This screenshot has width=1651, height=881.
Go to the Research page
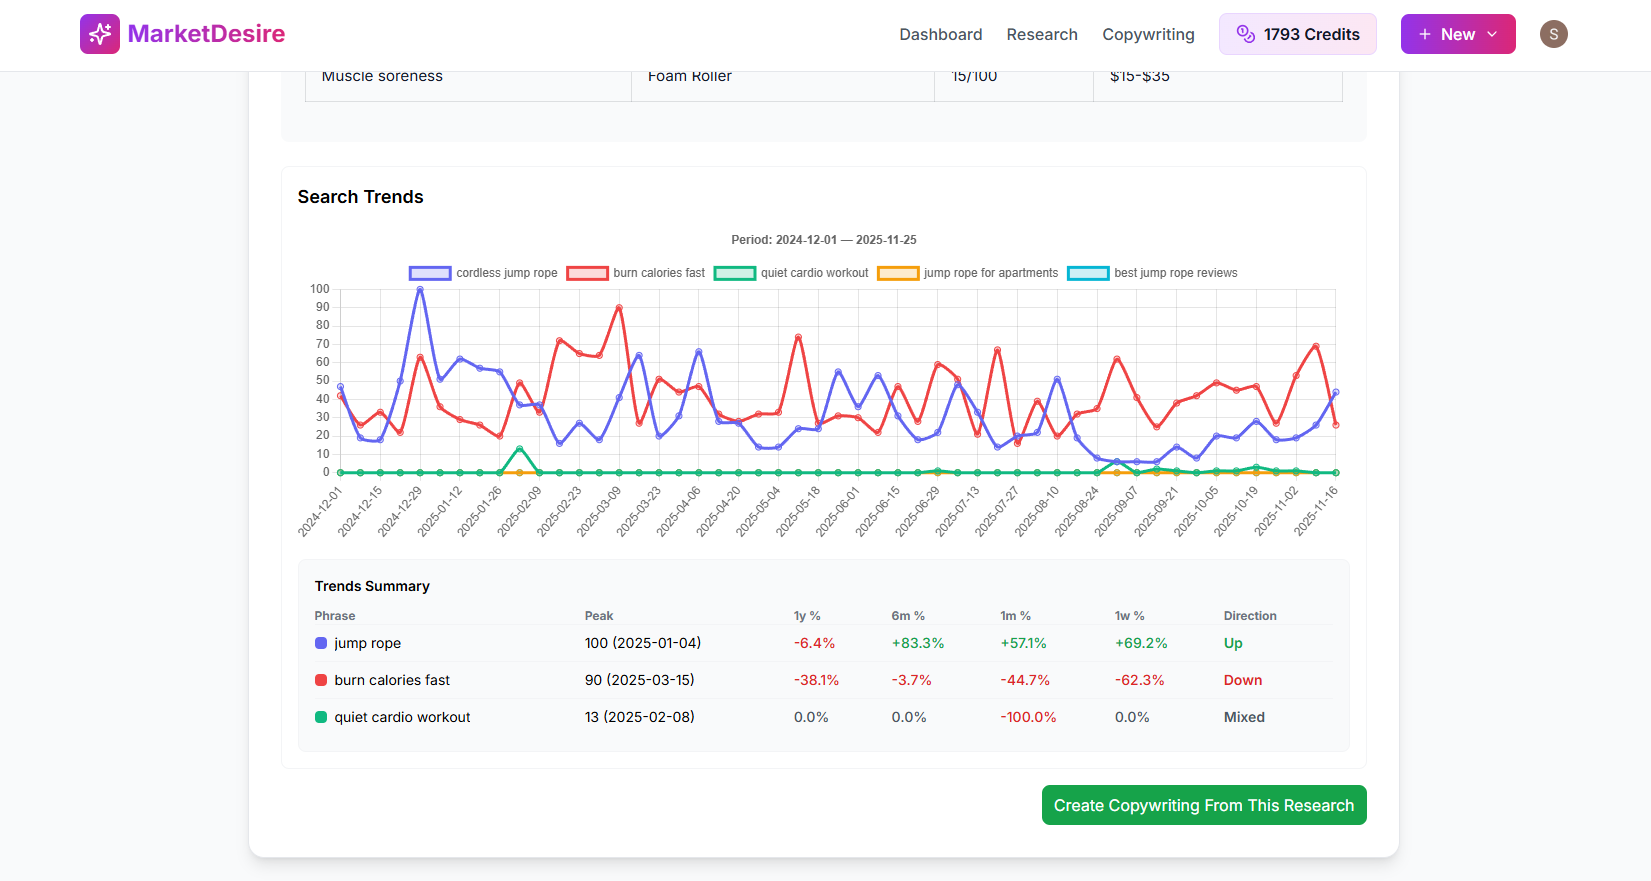point(1042,34)
